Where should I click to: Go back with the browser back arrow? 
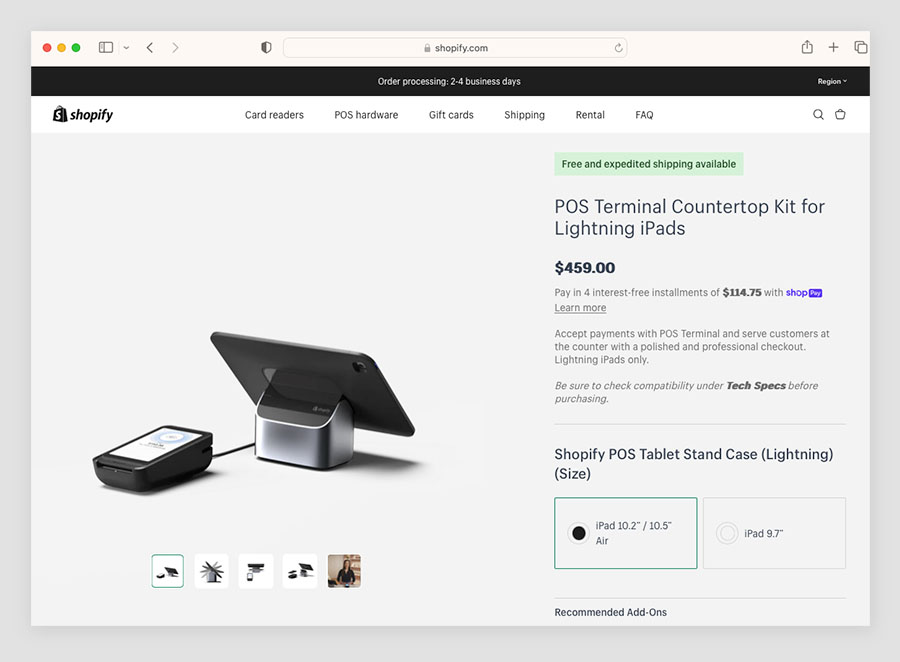(x=150, y=48)
